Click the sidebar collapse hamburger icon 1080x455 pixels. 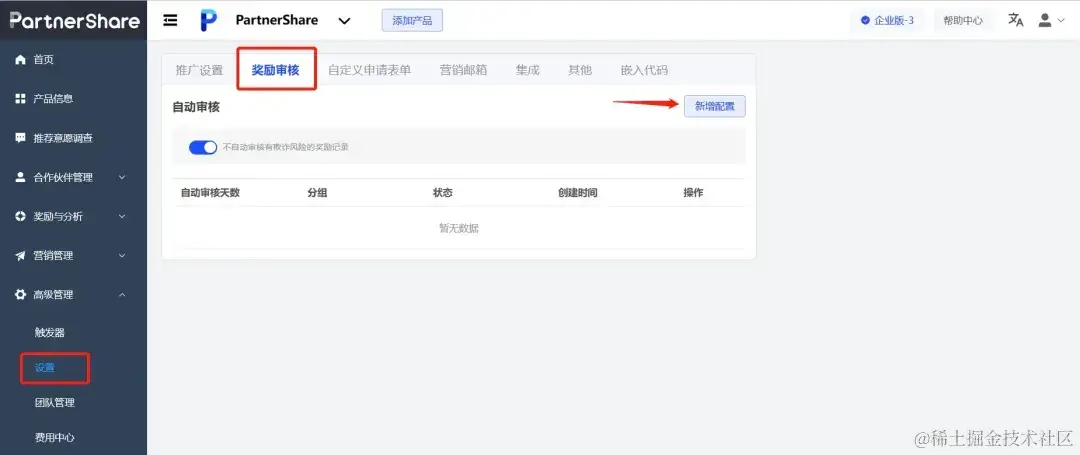[x=170, y=21]
